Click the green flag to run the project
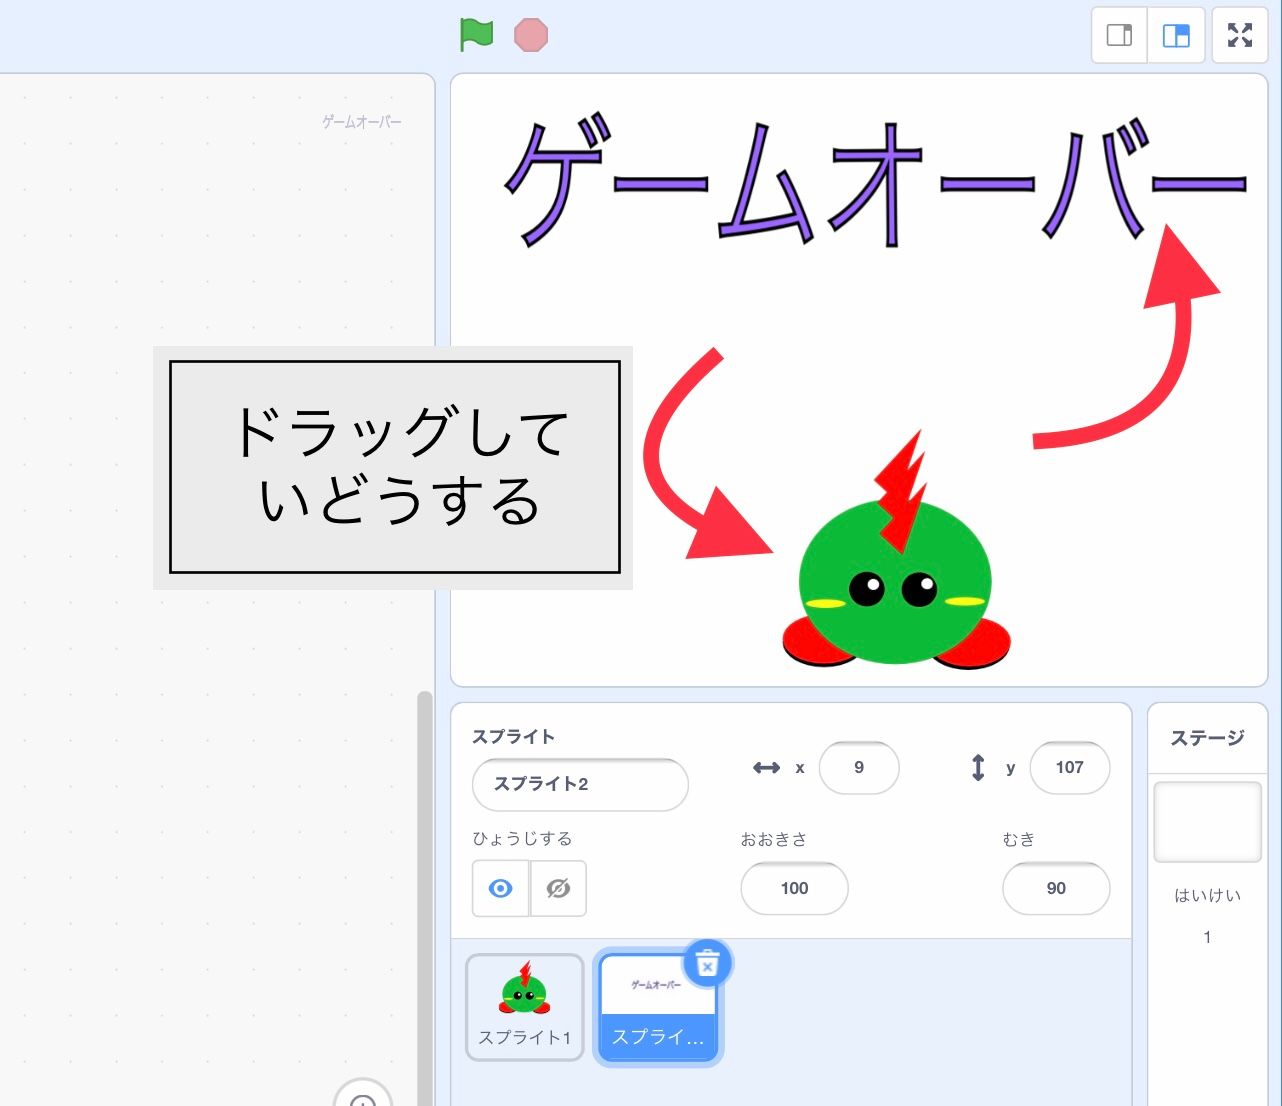This screenshot has width=1282, height=1106. point(476,35)
